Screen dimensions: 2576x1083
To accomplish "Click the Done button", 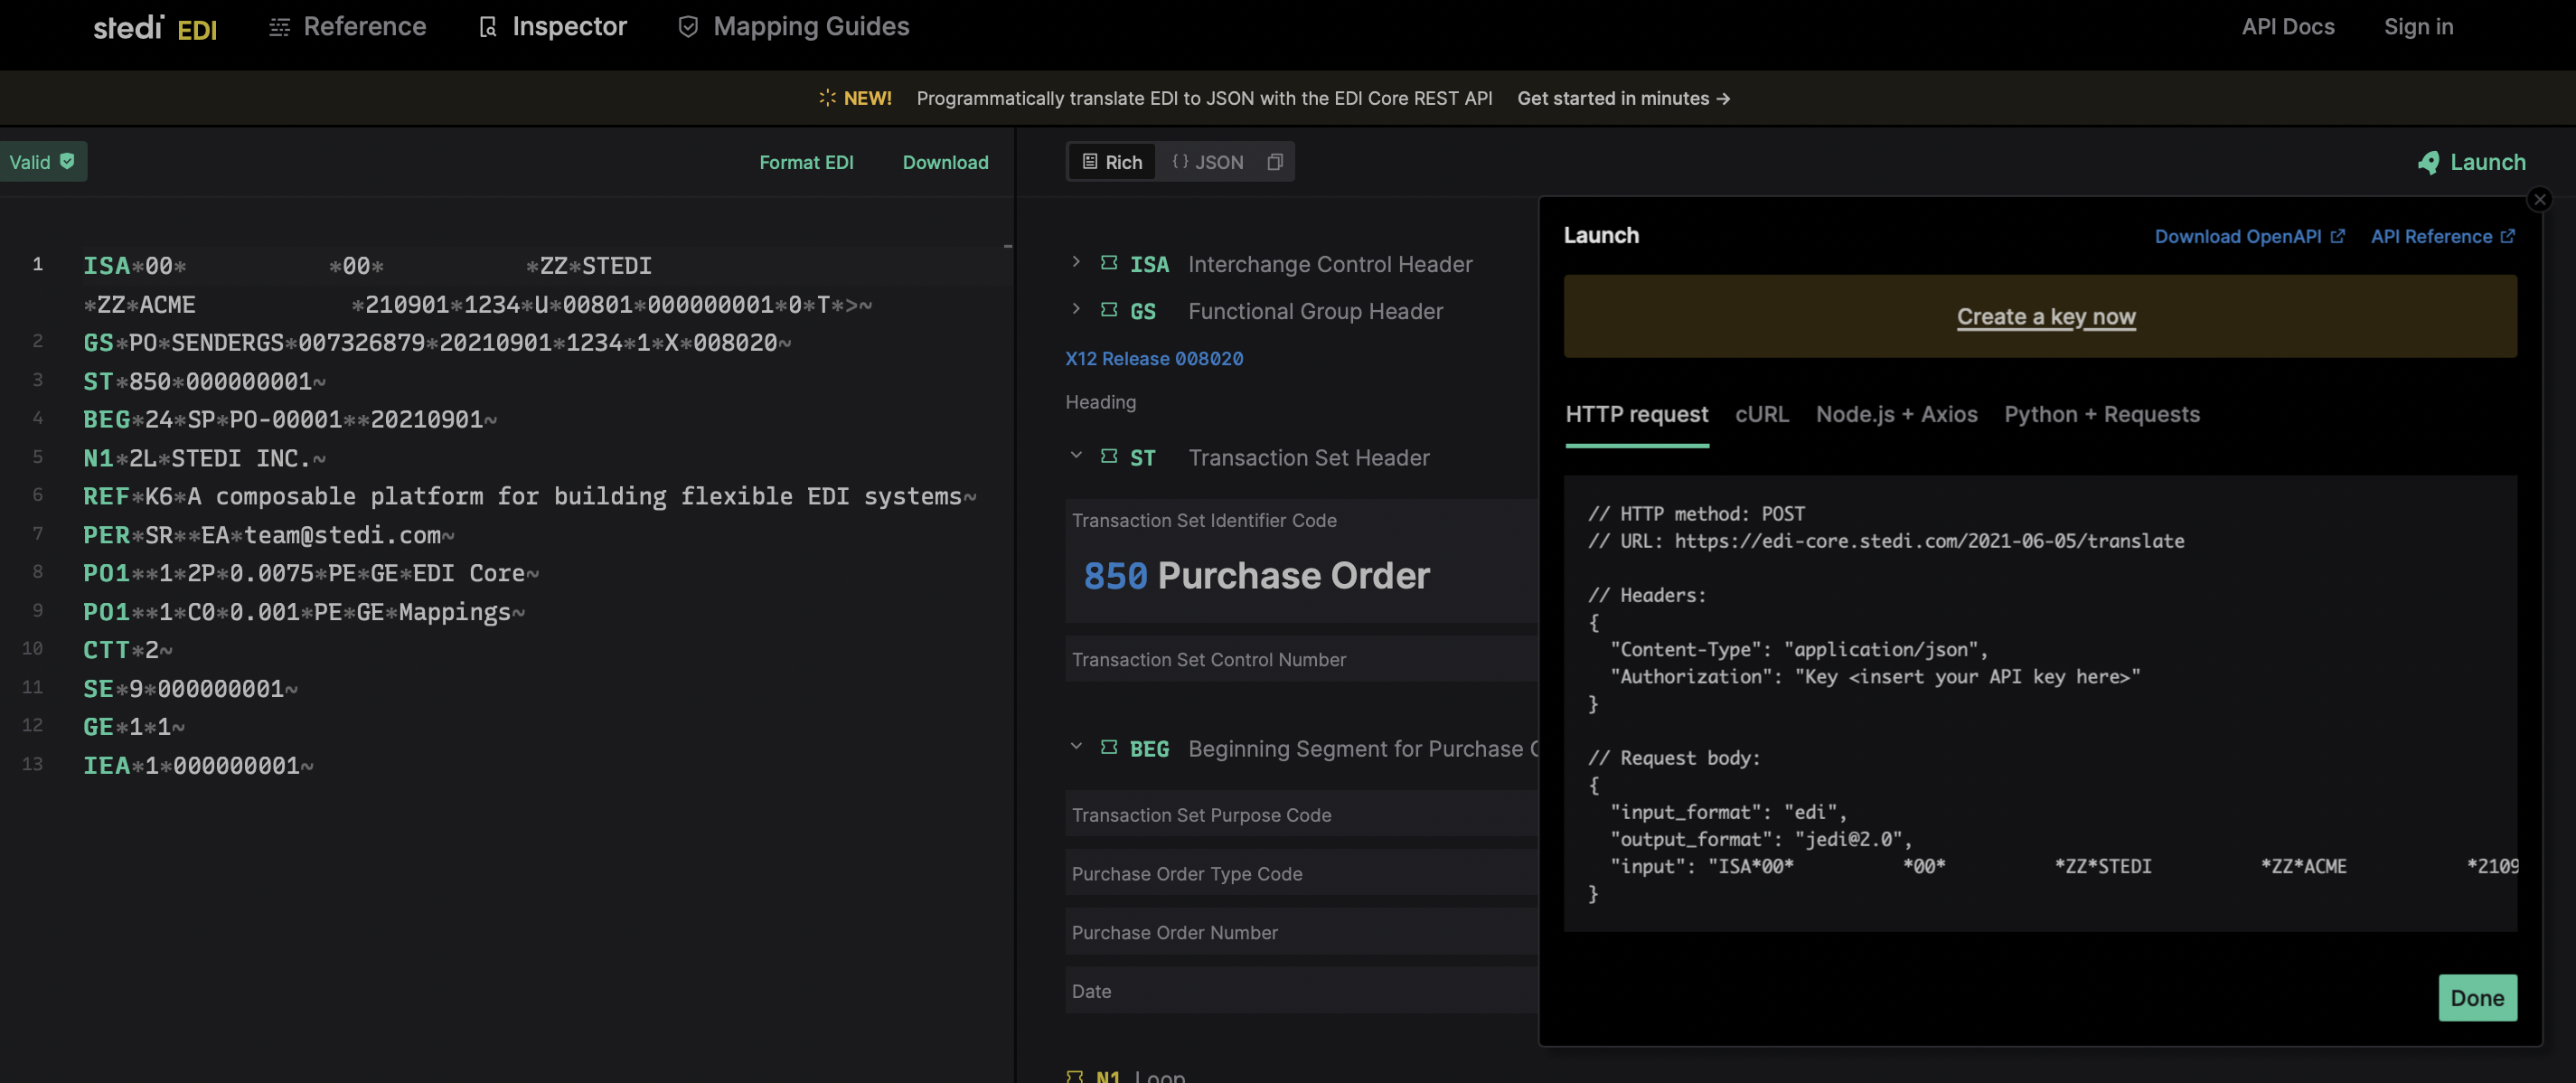I will 2477,998.
